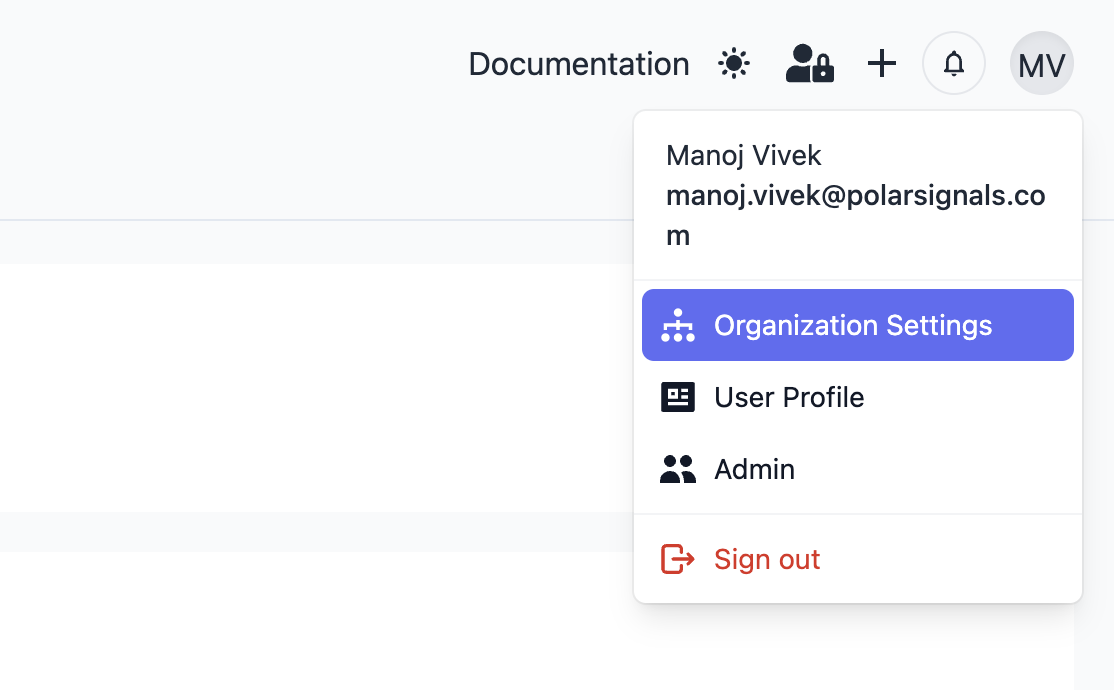The height and width of the screenshot is (690, 1114).
Task: Click the plus icon in the top bar
Action: (882, 63)
